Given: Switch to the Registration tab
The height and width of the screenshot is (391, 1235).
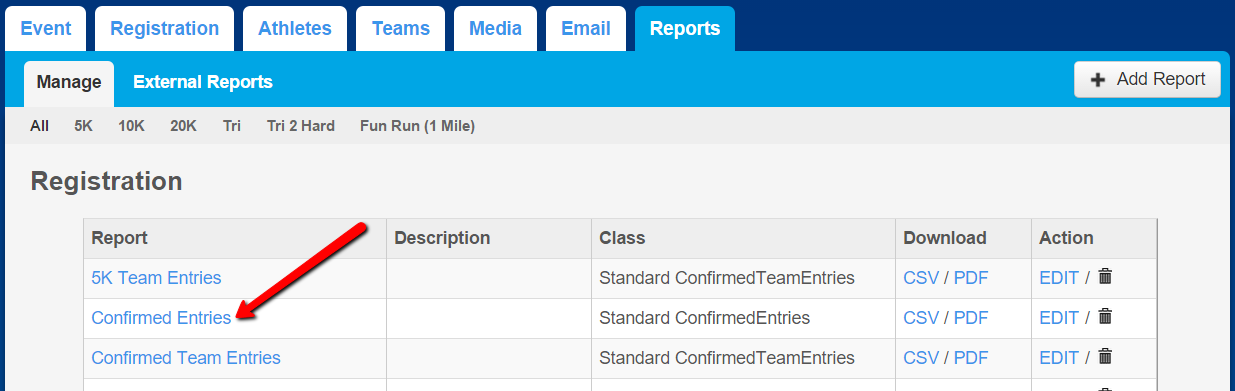Looking at the screenshot, I should click(164, 28).
